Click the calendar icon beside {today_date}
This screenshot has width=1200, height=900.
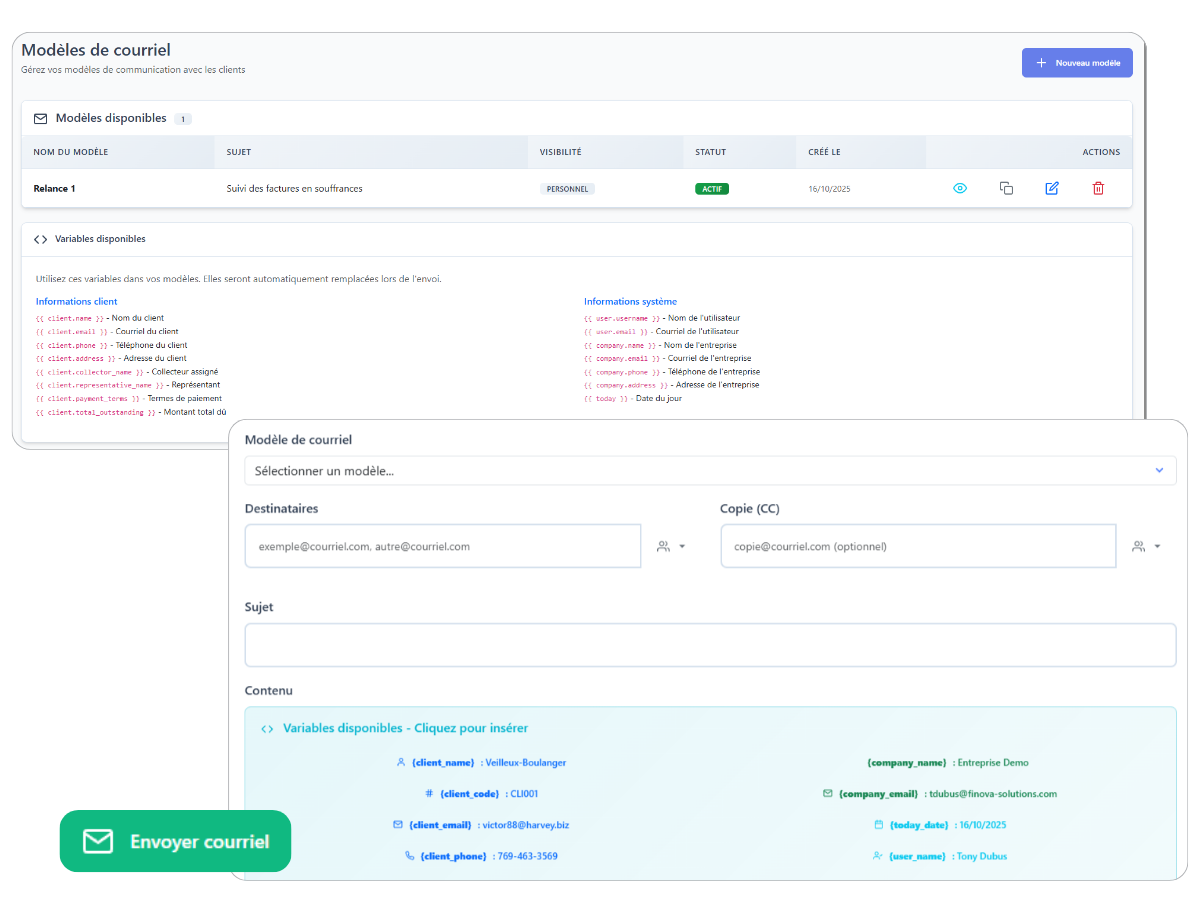[x=878, y=824]
